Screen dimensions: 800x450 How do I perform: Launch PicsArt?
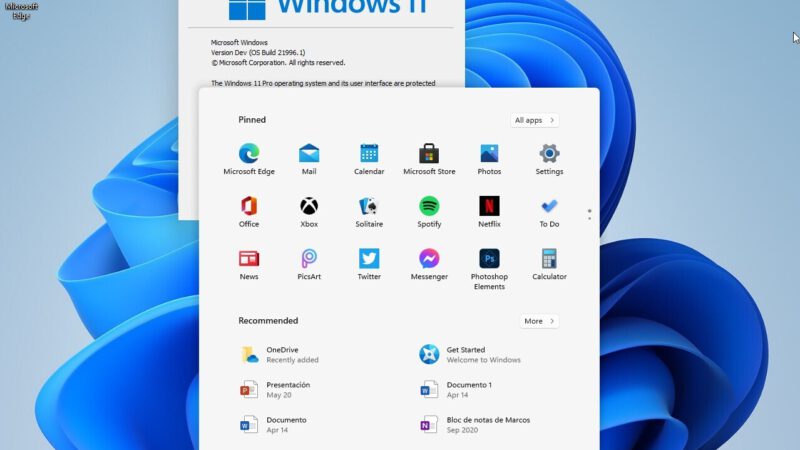pos(309,264)
